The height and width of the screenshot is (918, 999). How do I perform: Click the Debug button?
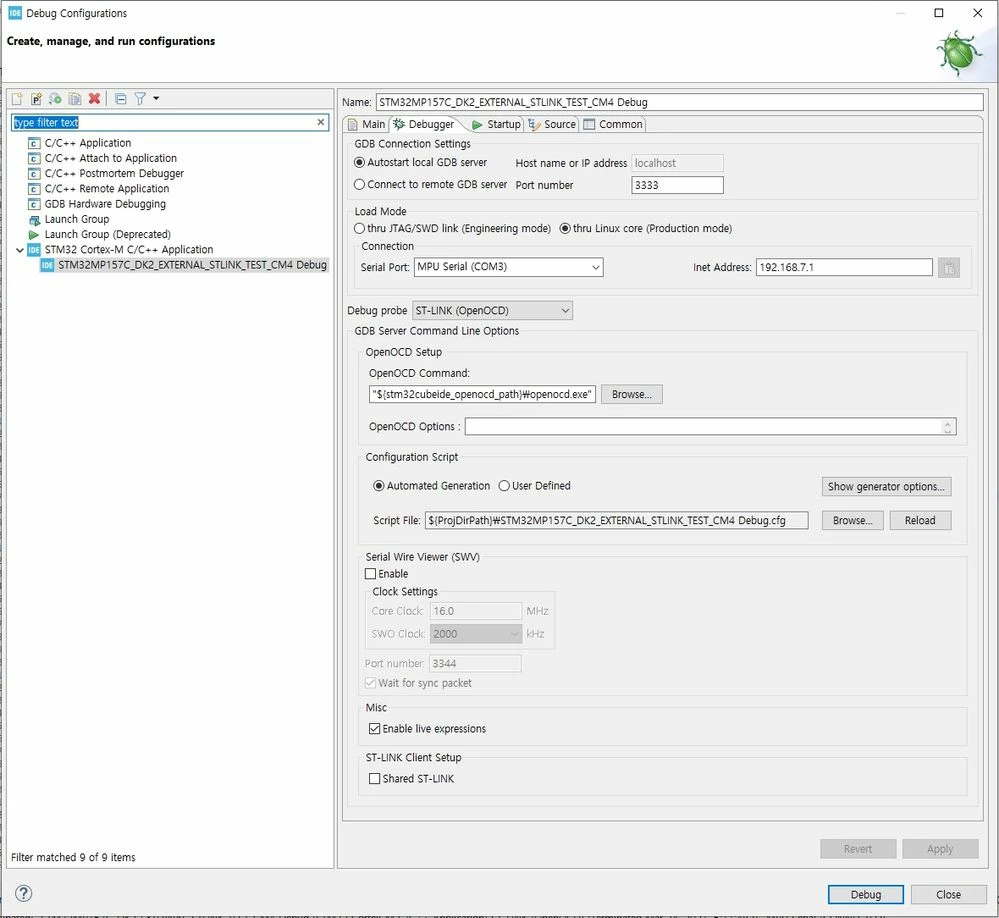[x=866, y=895]
